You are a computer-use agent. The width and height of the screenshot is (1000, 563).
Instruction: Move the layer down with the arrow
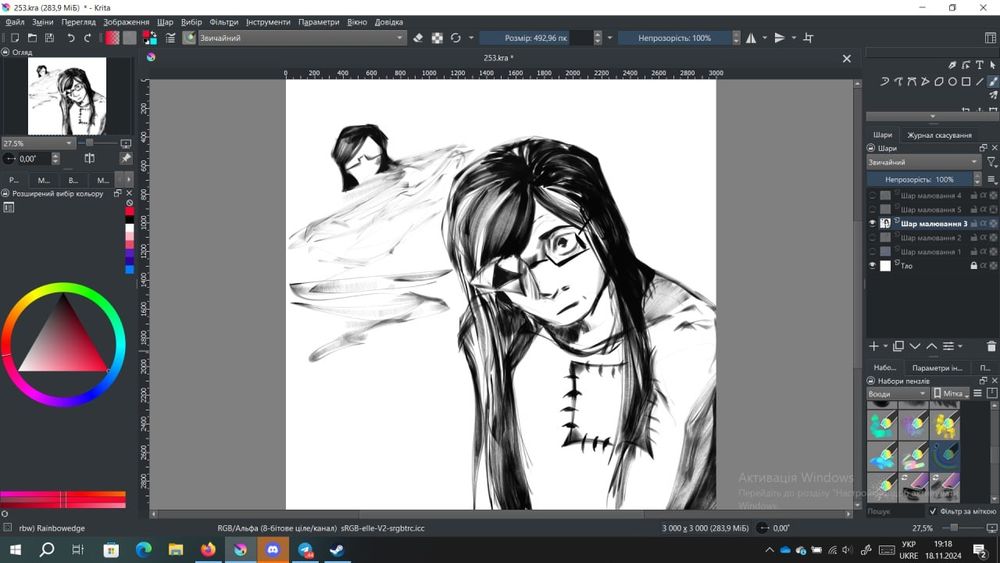coord(915,346)
